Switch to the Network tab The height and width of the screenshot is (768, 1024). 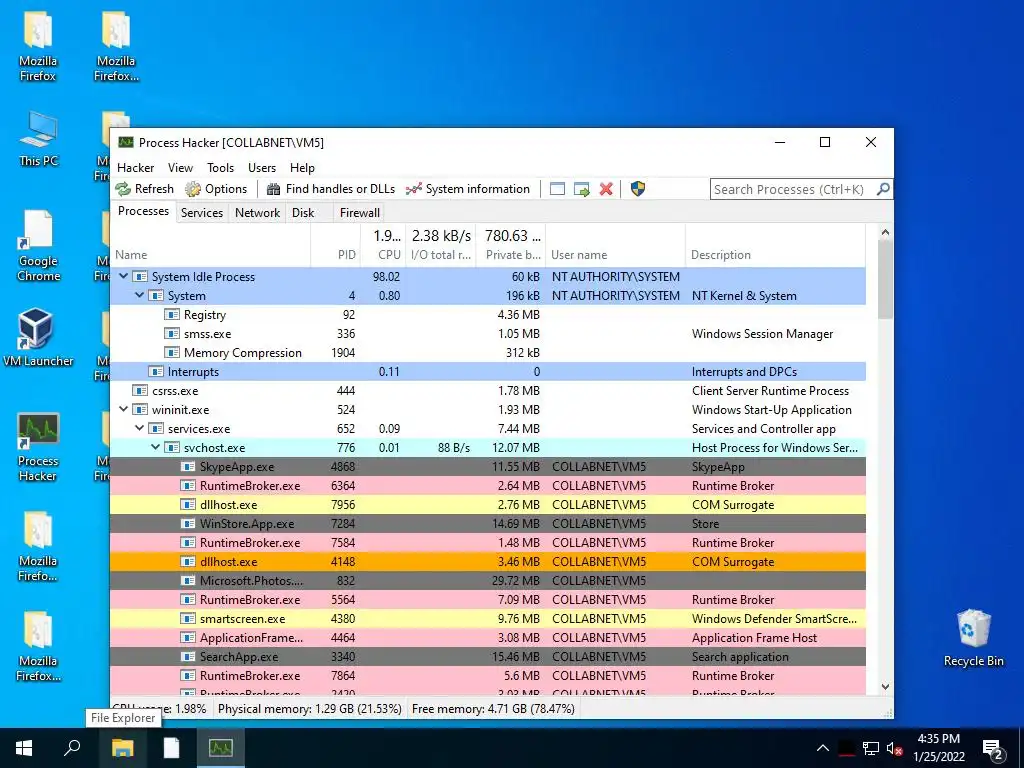(257, 212)
